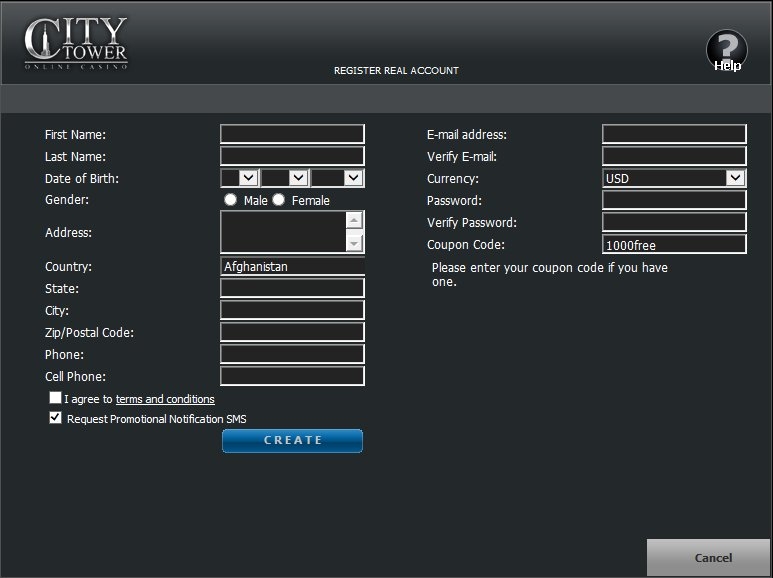773x578 pixels.
Task: Click the Verify Password field
Action: [x=674, y=222]
